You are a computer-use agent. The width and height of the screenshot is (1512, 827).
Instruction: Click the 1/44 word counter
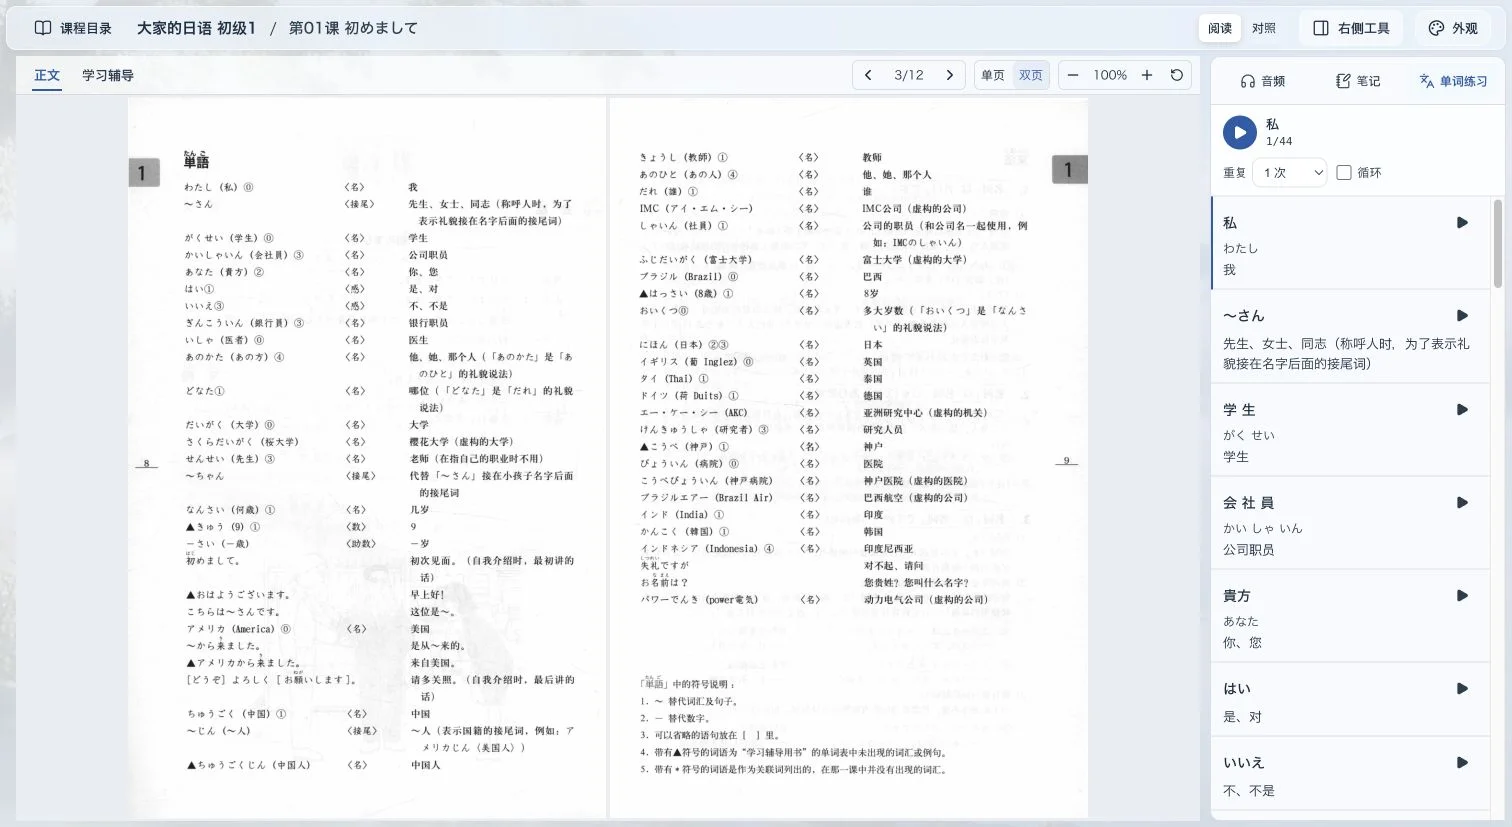tap(1279, 142)
